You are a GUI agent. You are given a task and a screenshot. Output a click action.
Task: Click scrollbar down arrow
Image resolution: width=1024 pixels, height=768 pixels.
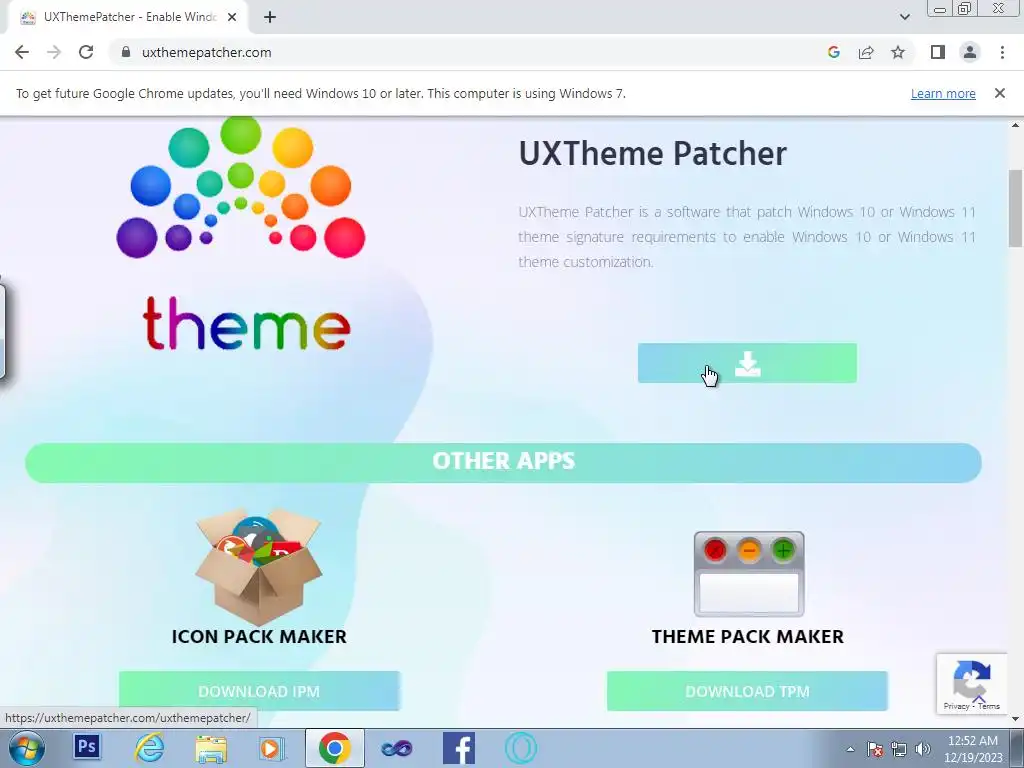pos(1015,719)
